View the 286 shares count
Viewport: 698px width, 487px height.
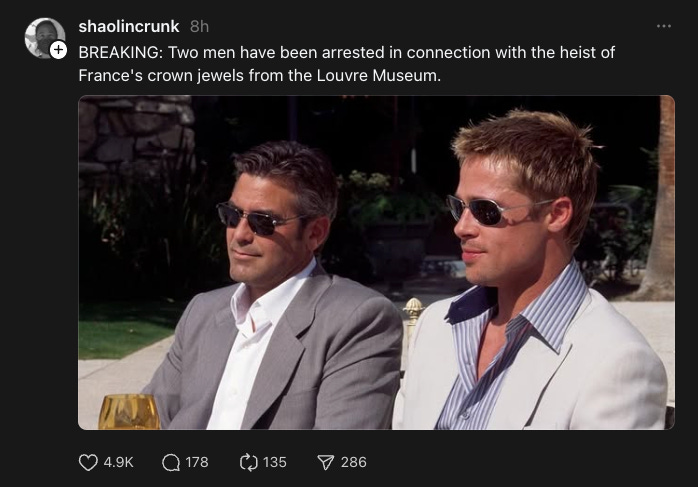[353, 462]
